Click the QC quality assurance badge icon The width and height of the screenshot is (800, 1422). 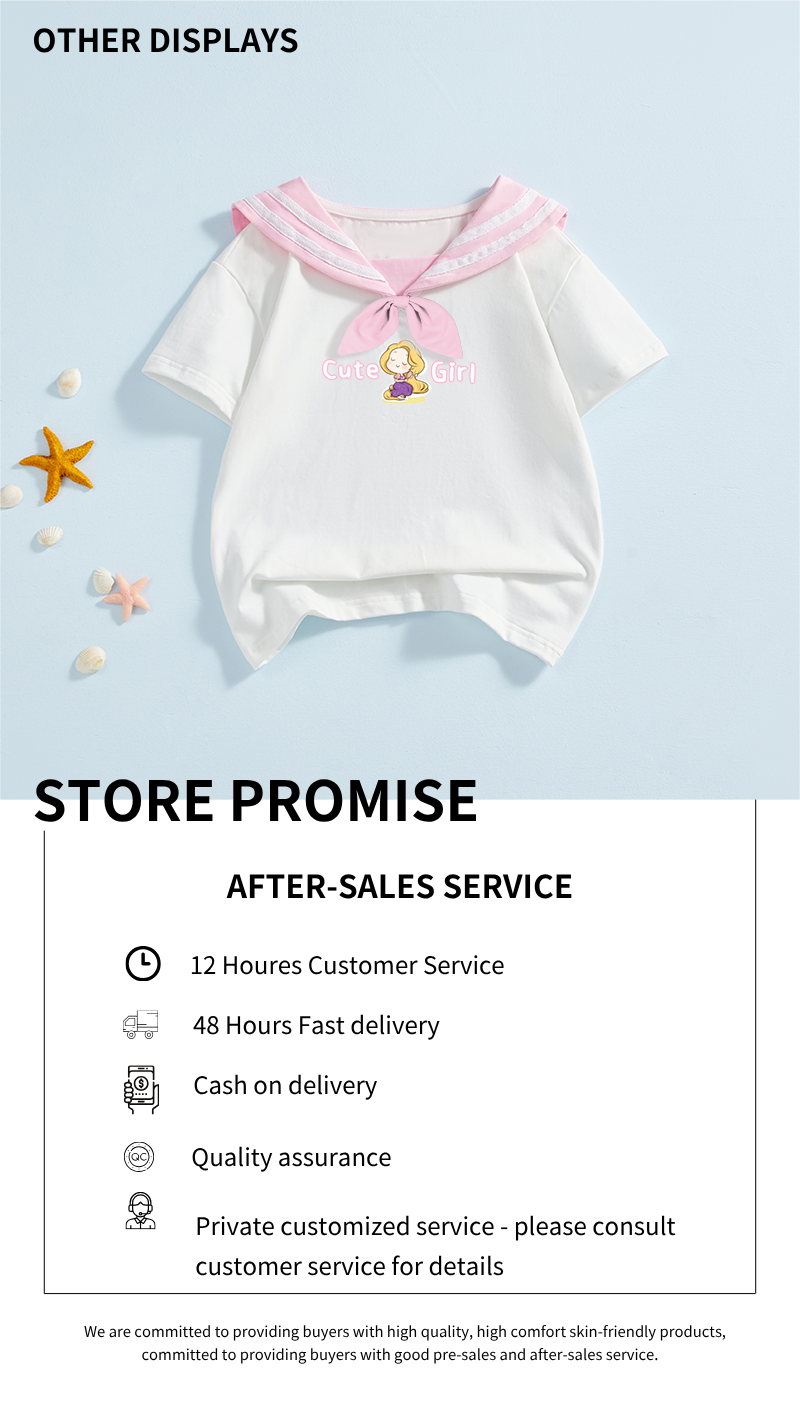pyautogui.click(x=139, y=1157)
